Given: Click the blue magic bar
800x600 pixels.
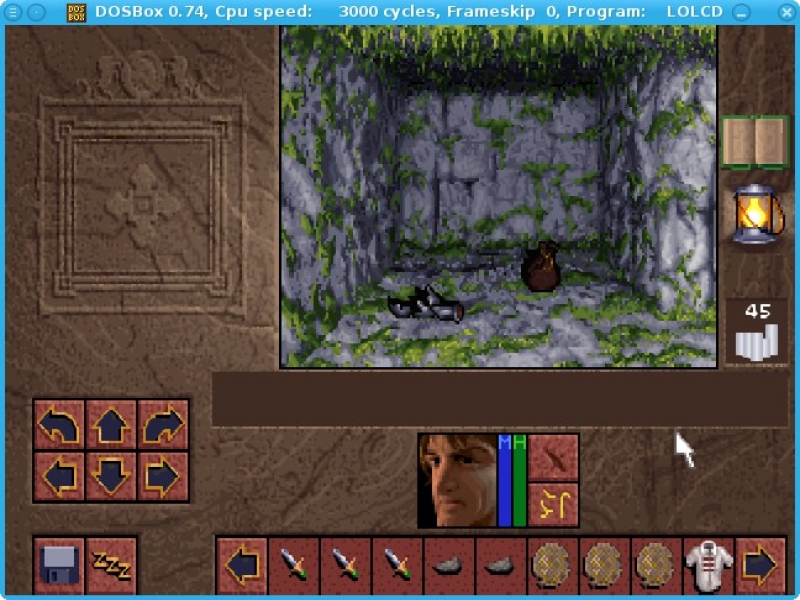Looking at the screenshot, I should click(505, 485).
